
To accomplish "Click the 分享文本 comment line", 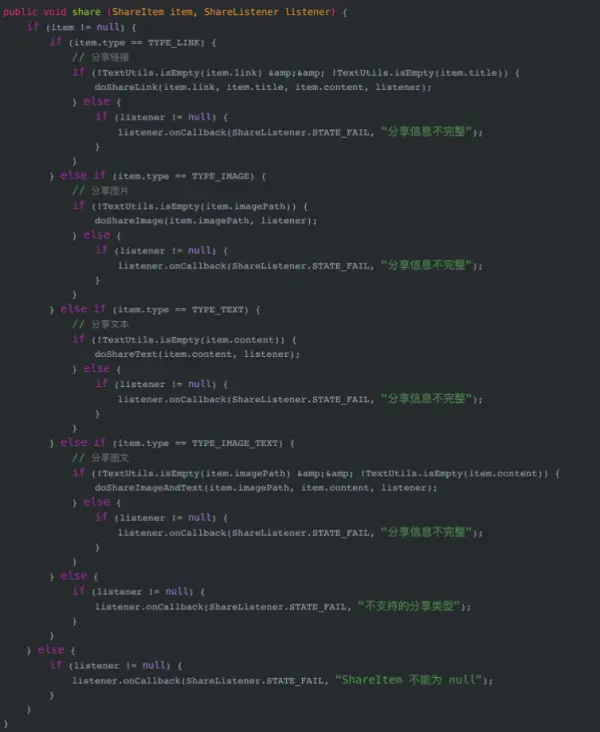I will tap(100, 324).
